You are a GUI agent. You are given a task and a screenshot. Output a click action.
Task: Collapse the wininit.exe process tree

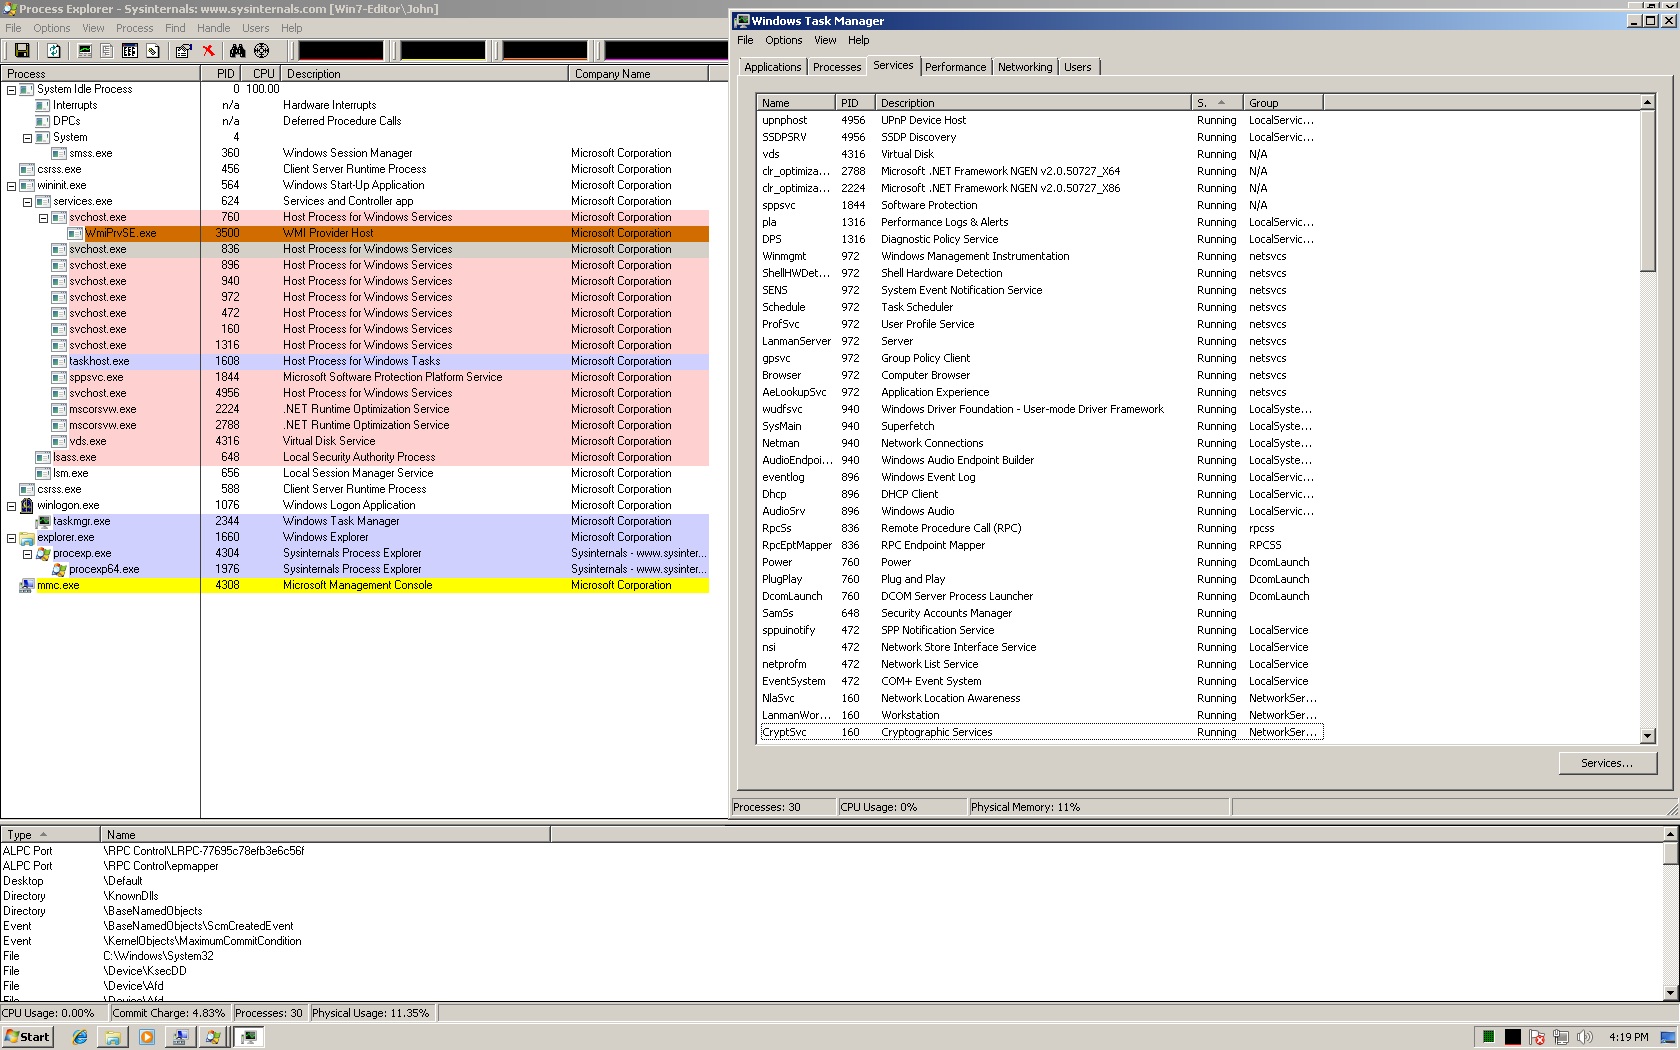pyautogui.click(x=12, y=186)
